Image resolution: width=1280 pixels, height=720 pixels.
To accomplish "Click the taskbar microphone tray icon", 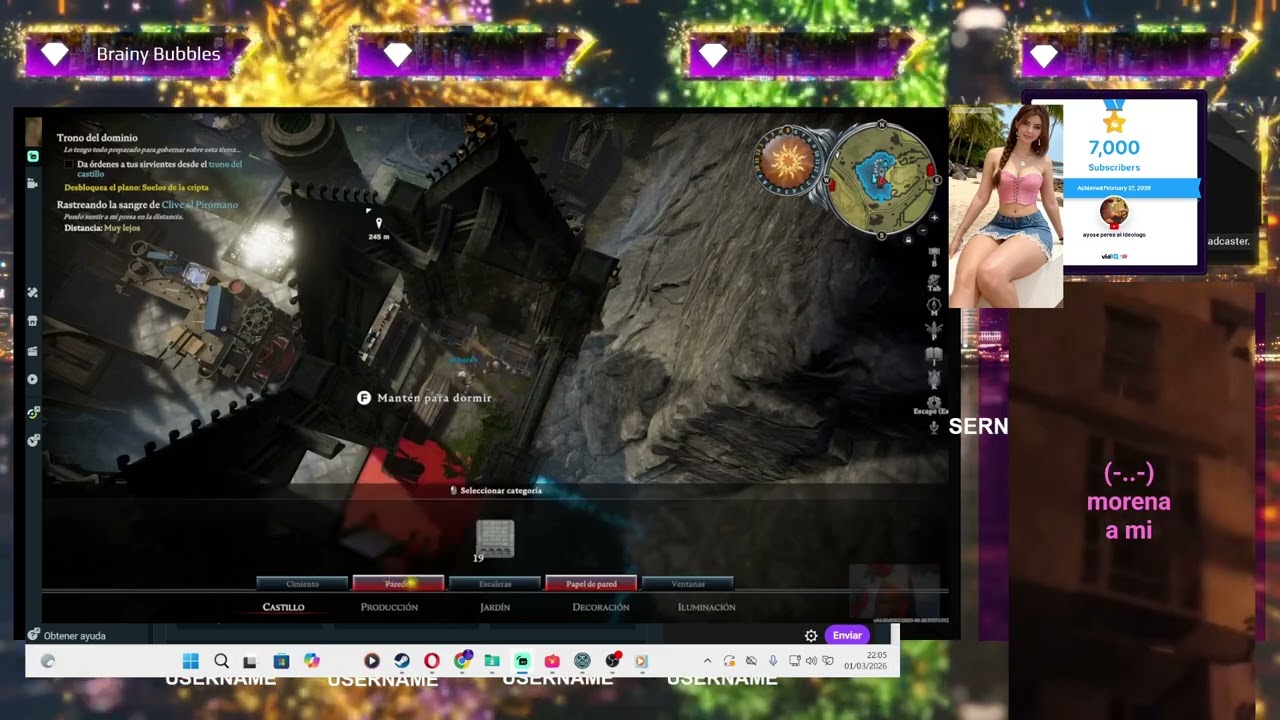I will pos(773,661).
